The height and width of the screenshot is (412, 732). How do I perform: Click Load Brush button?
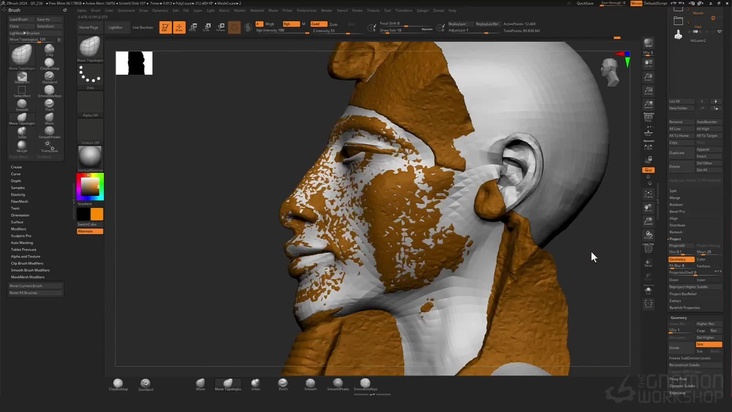point(21,19)
